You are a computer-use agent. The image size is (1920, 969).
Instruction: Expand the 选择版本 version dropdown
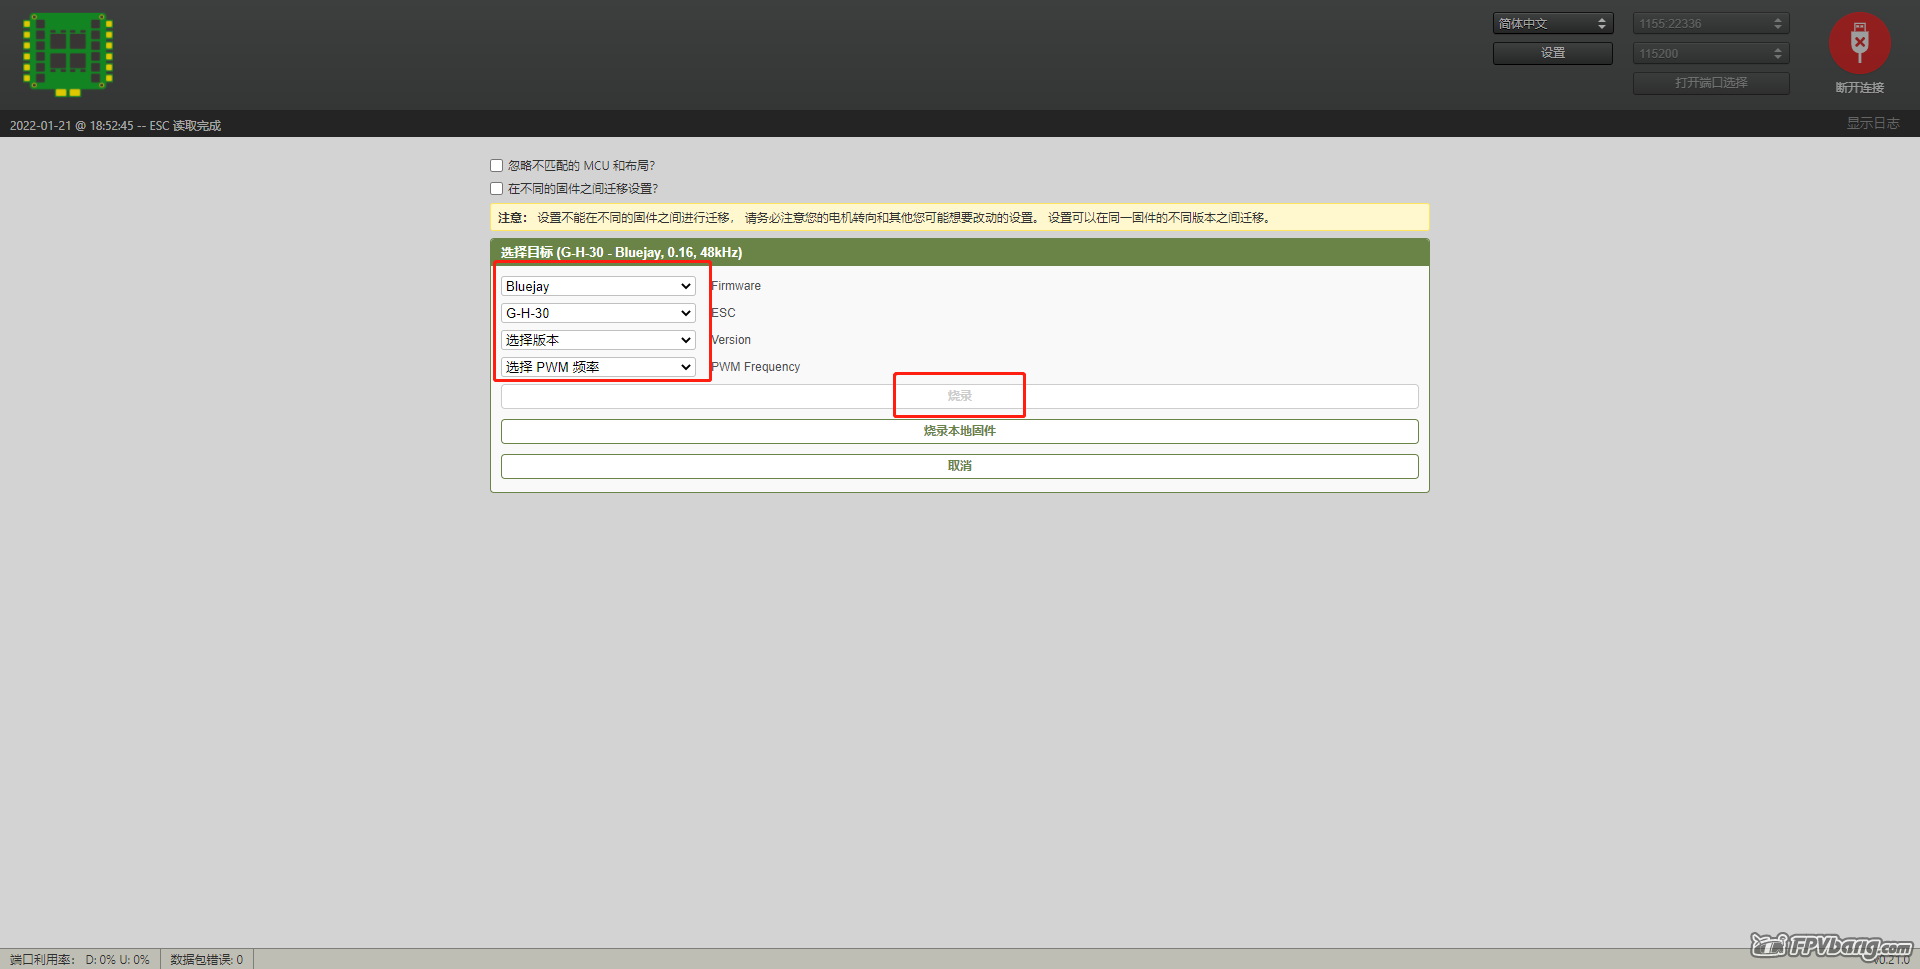click(598, 340)
